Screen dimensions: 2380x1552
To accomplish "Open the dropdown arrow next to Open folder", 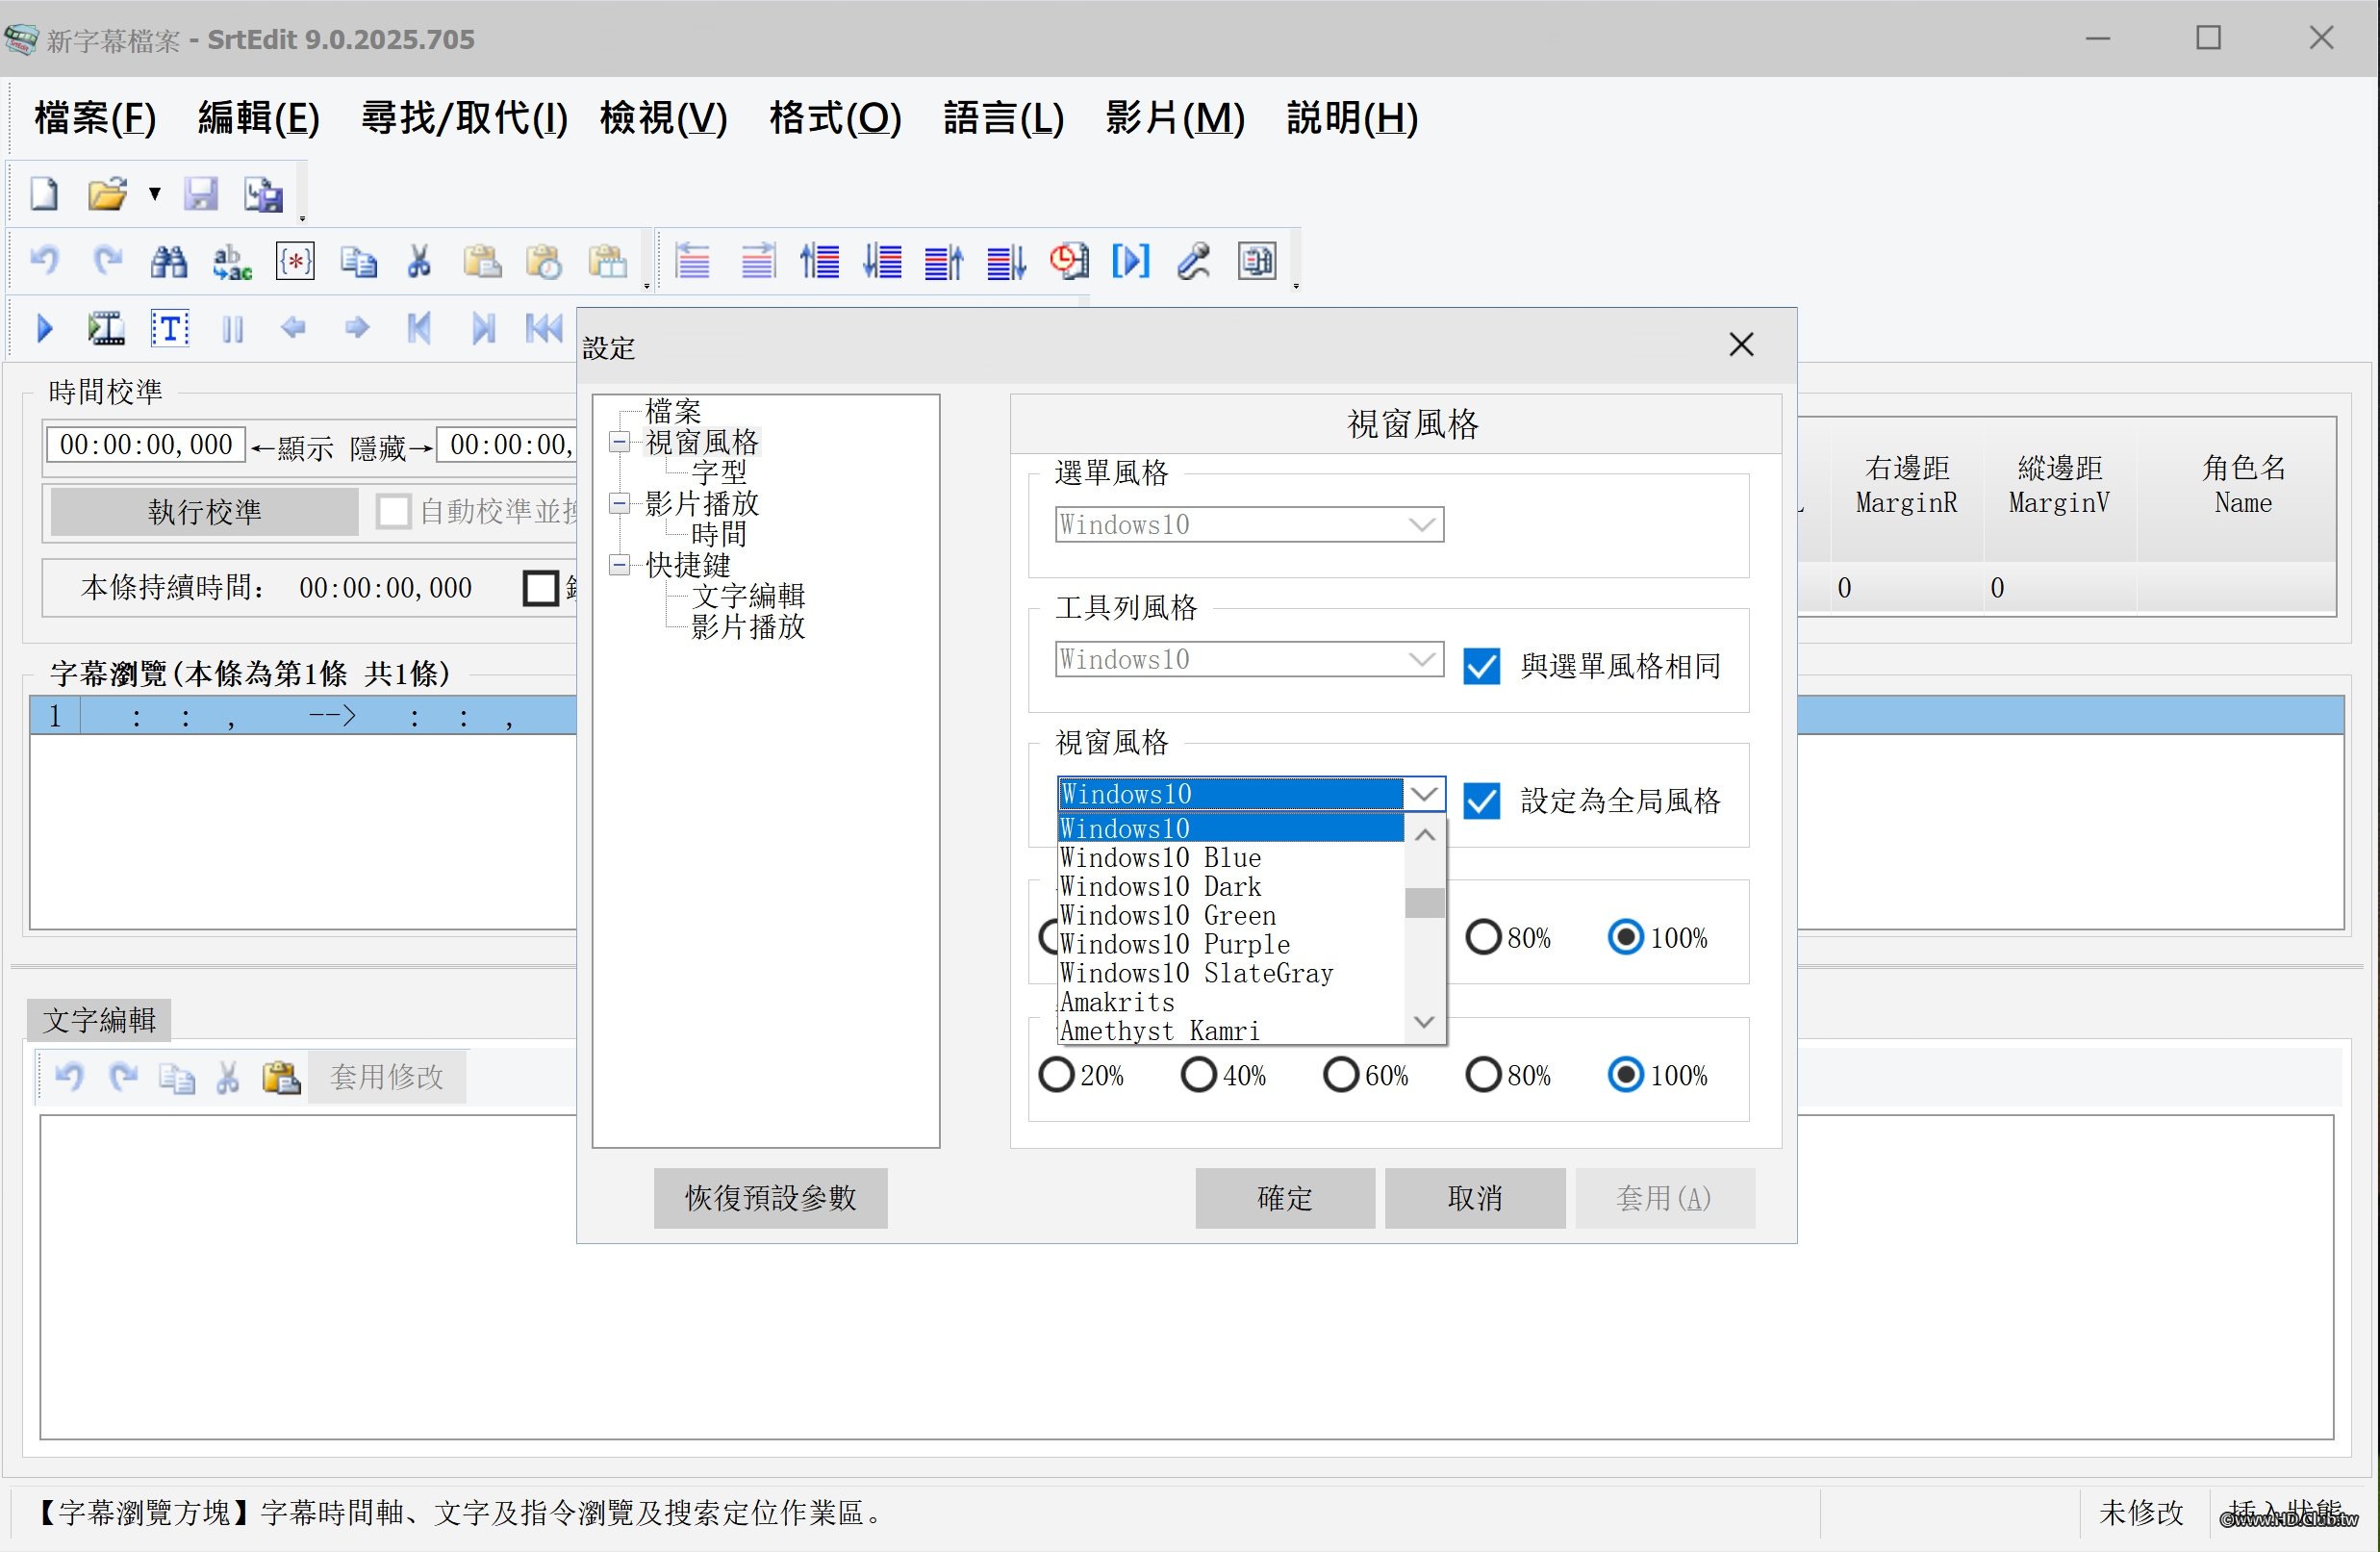I will click(x=155, y=194).
